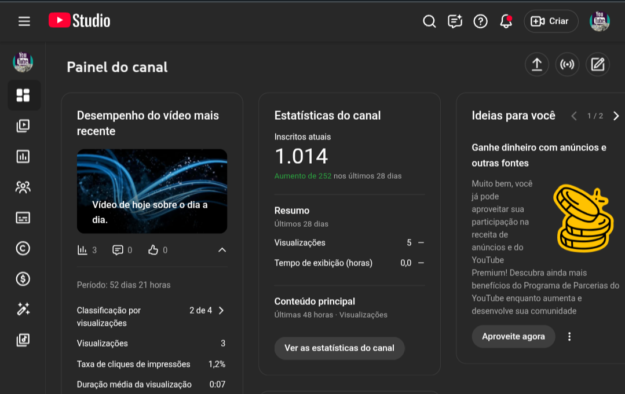Screen dimensions: 625x394
Task: Click 'Conteúdo principal' heading
Action: tap(314, 301)
